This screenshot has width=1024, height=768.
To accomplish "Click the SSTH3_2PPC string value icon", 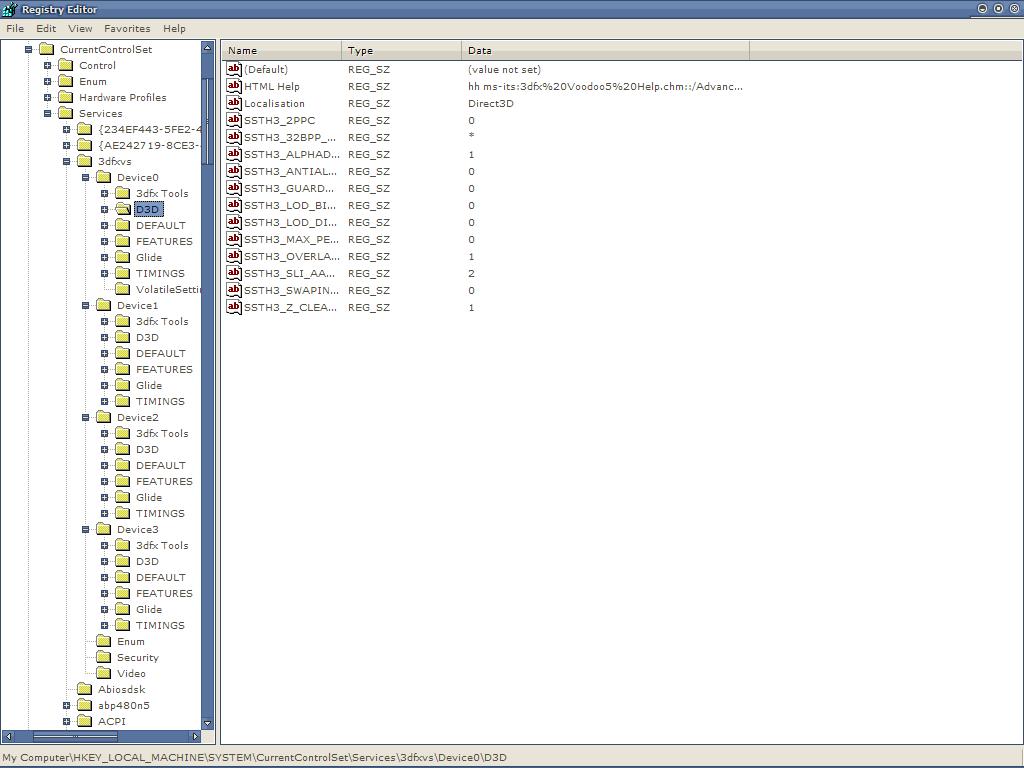I will pos(234,121).
